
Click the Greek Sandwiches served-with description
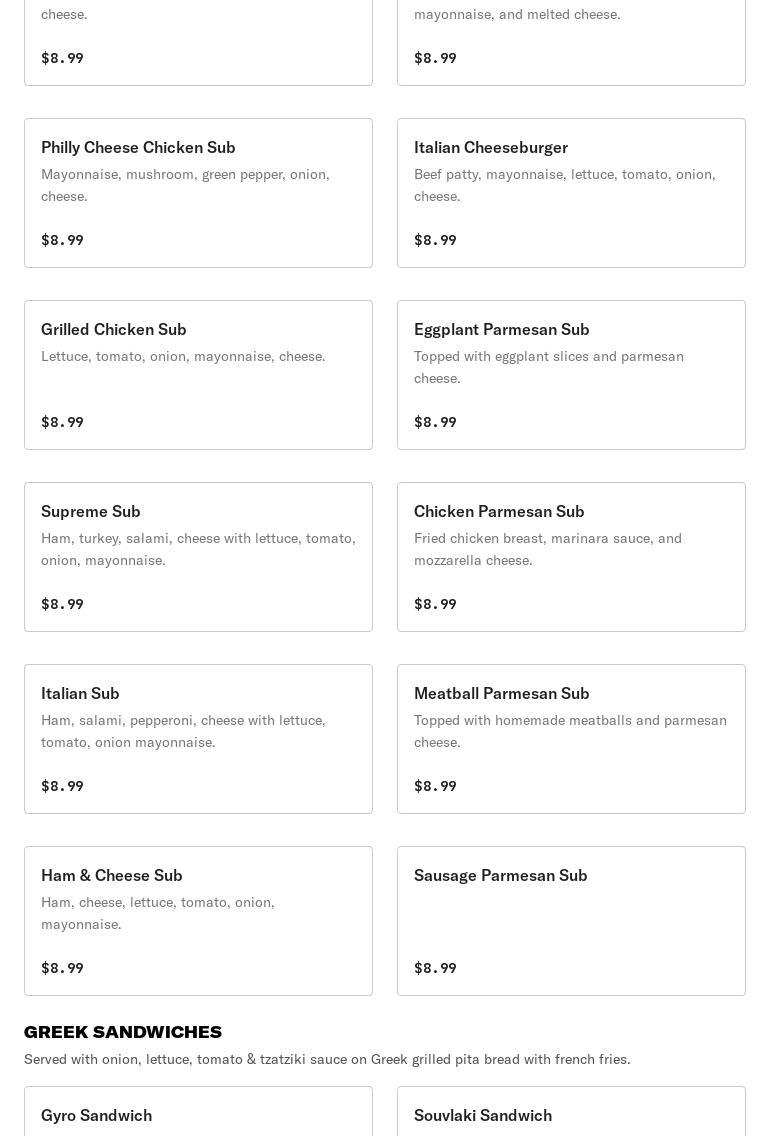(327, 1059)
